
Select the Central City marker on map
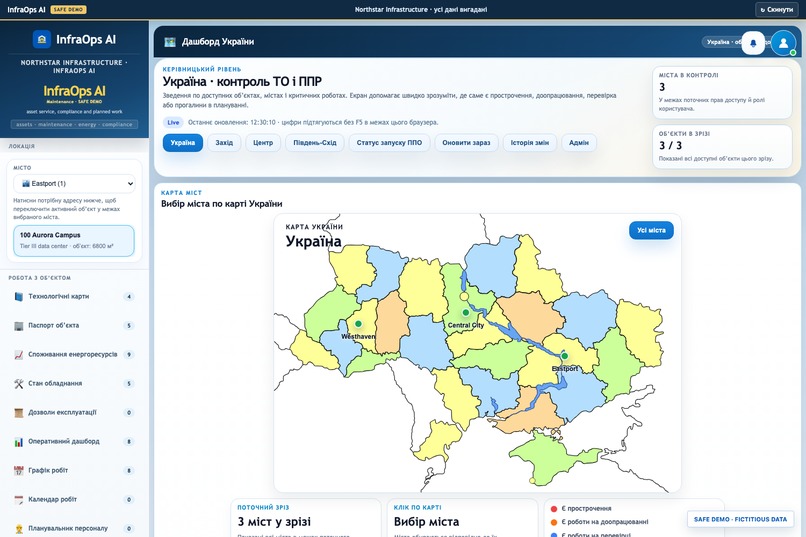(x=466, y=312)
